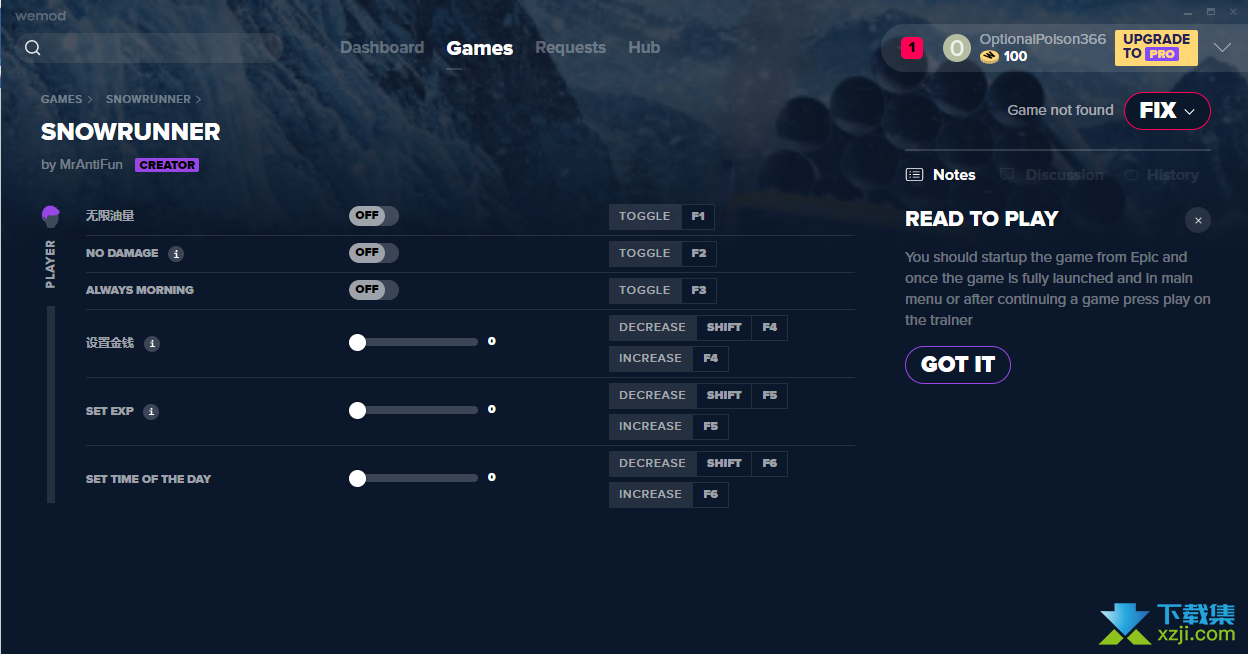Click the History panel icon

(x=1131, y=175)
